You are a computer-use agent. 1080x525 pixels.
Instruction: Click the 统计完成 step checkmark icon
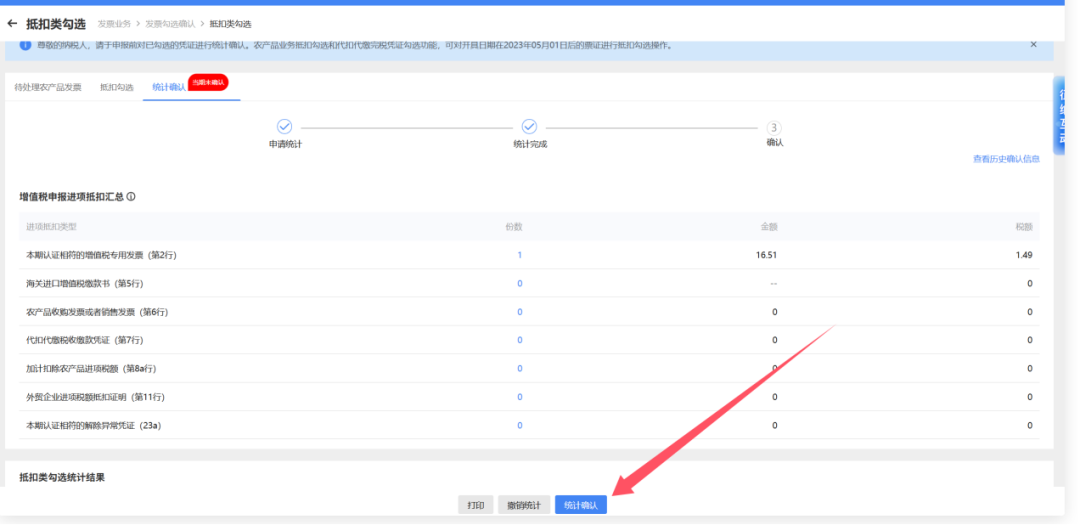tap(529, 127)
